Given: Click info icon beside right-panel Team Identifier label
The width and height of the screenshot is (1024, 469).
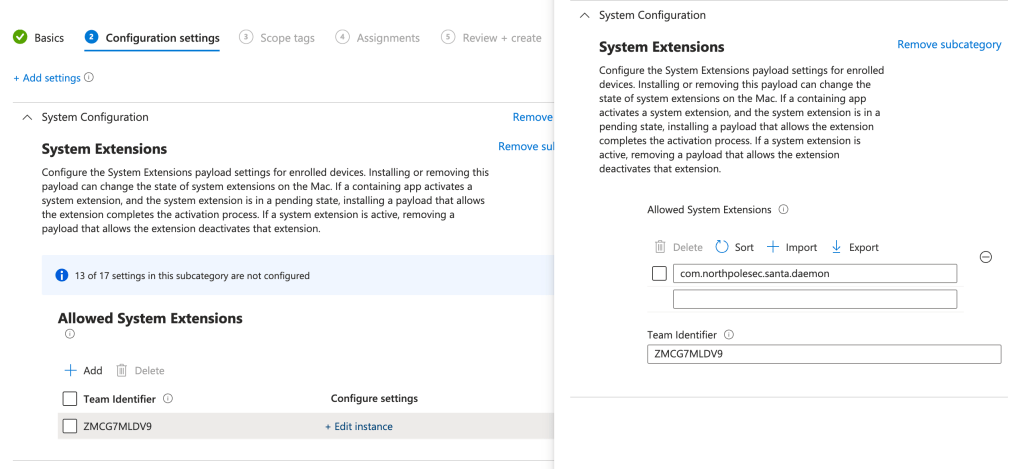Looking at the screenshot, I should [729, 335].
